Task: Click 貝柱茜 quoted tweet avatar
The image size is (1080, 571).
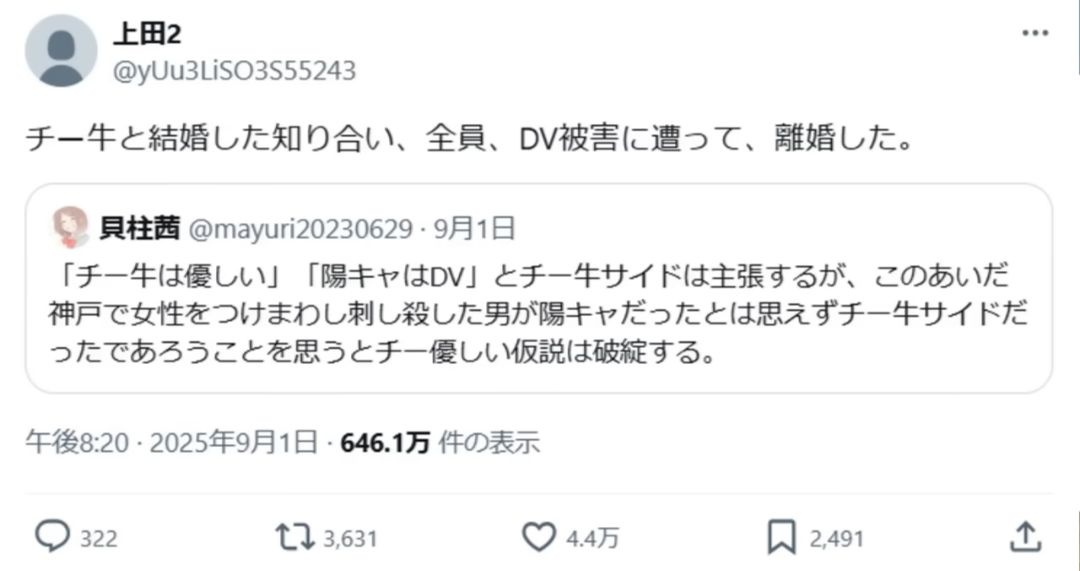Action: pos(70,227)
